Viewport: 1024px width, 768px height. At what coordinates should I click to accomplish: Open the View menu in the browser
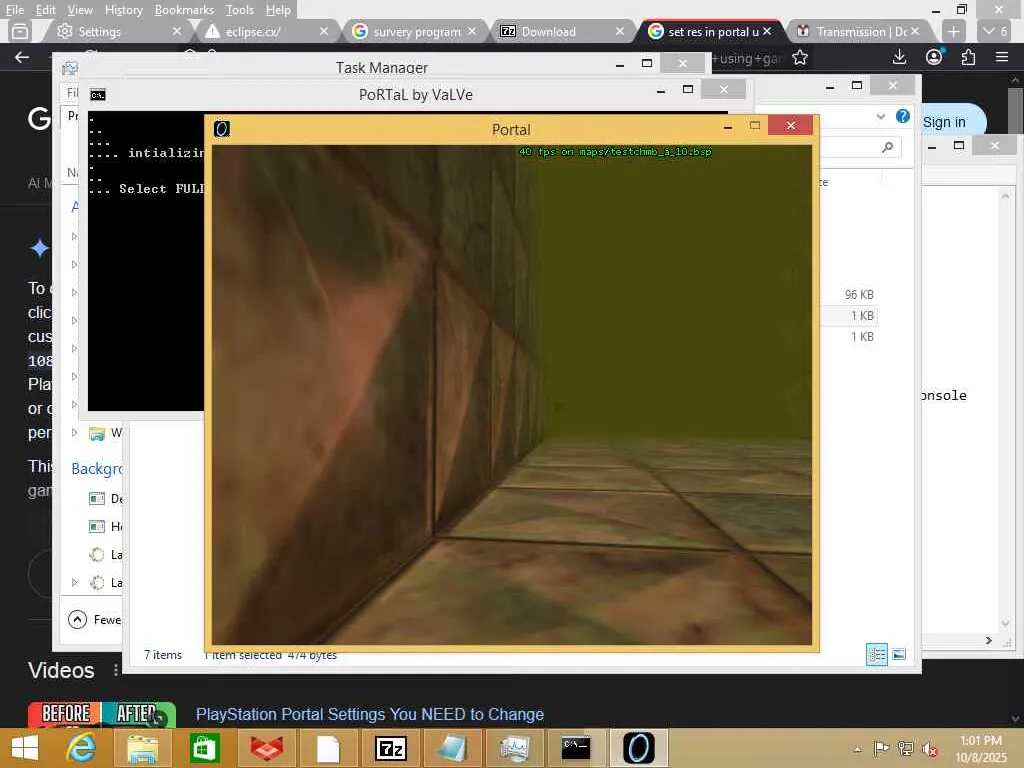click(80, 10)
